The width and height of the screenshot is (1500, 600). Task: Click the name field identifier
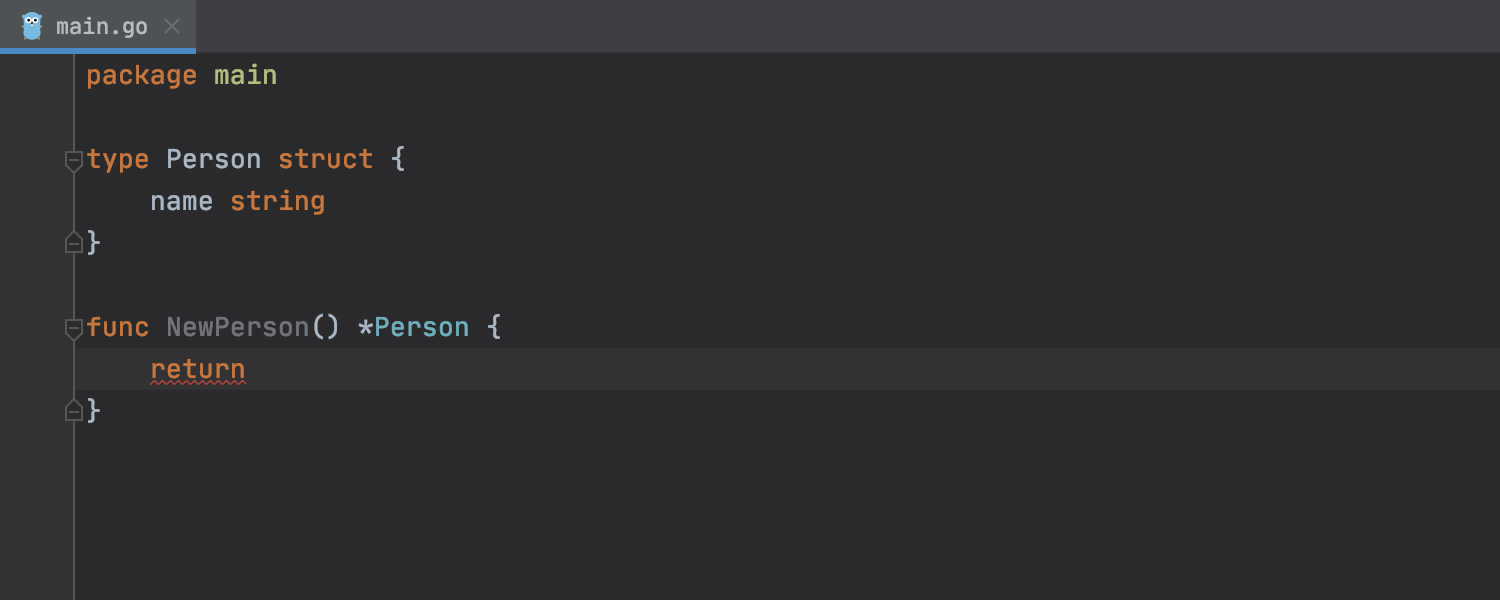[182, 201]
